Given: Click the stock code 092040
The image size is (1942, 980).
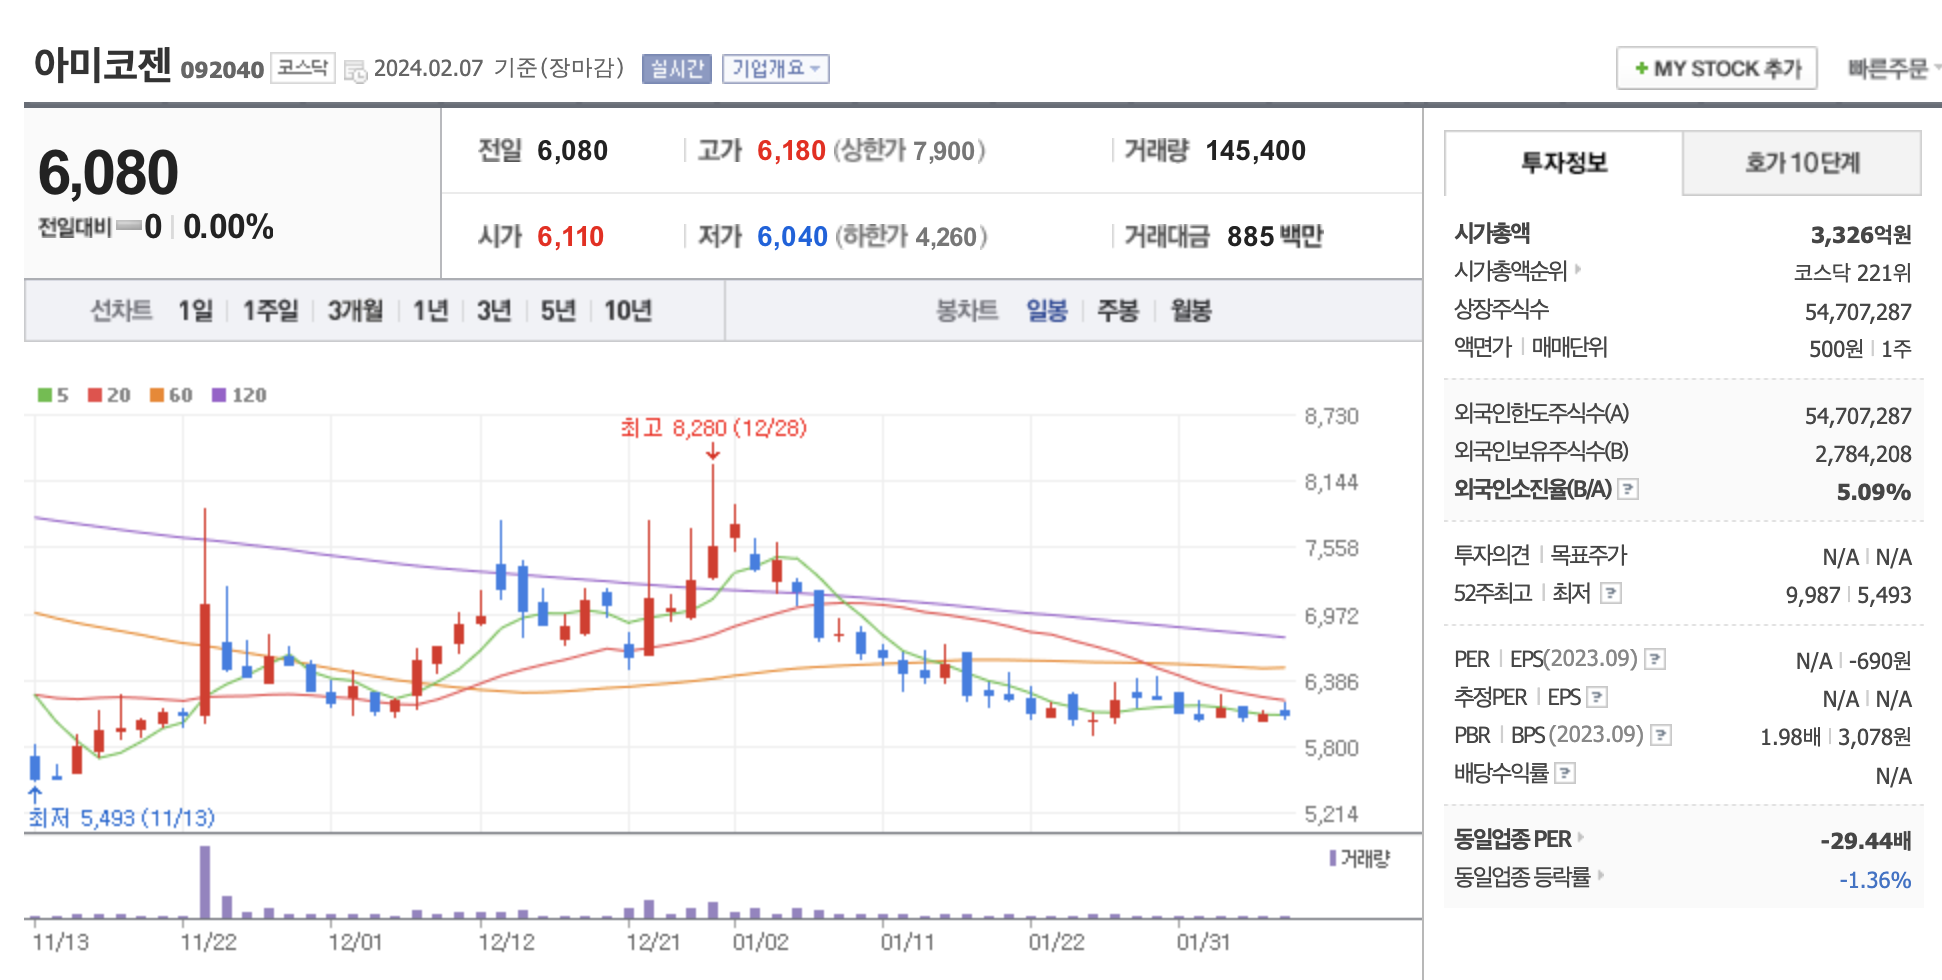Looking at the screenshot, I should [x=222, y=69].
